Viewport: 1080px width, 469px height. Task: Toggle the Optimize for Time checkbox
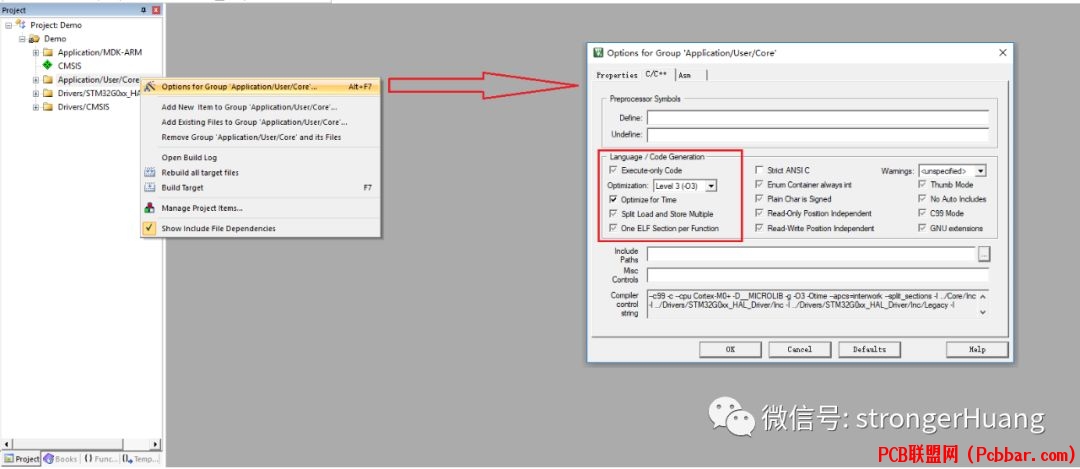[613, 199]
